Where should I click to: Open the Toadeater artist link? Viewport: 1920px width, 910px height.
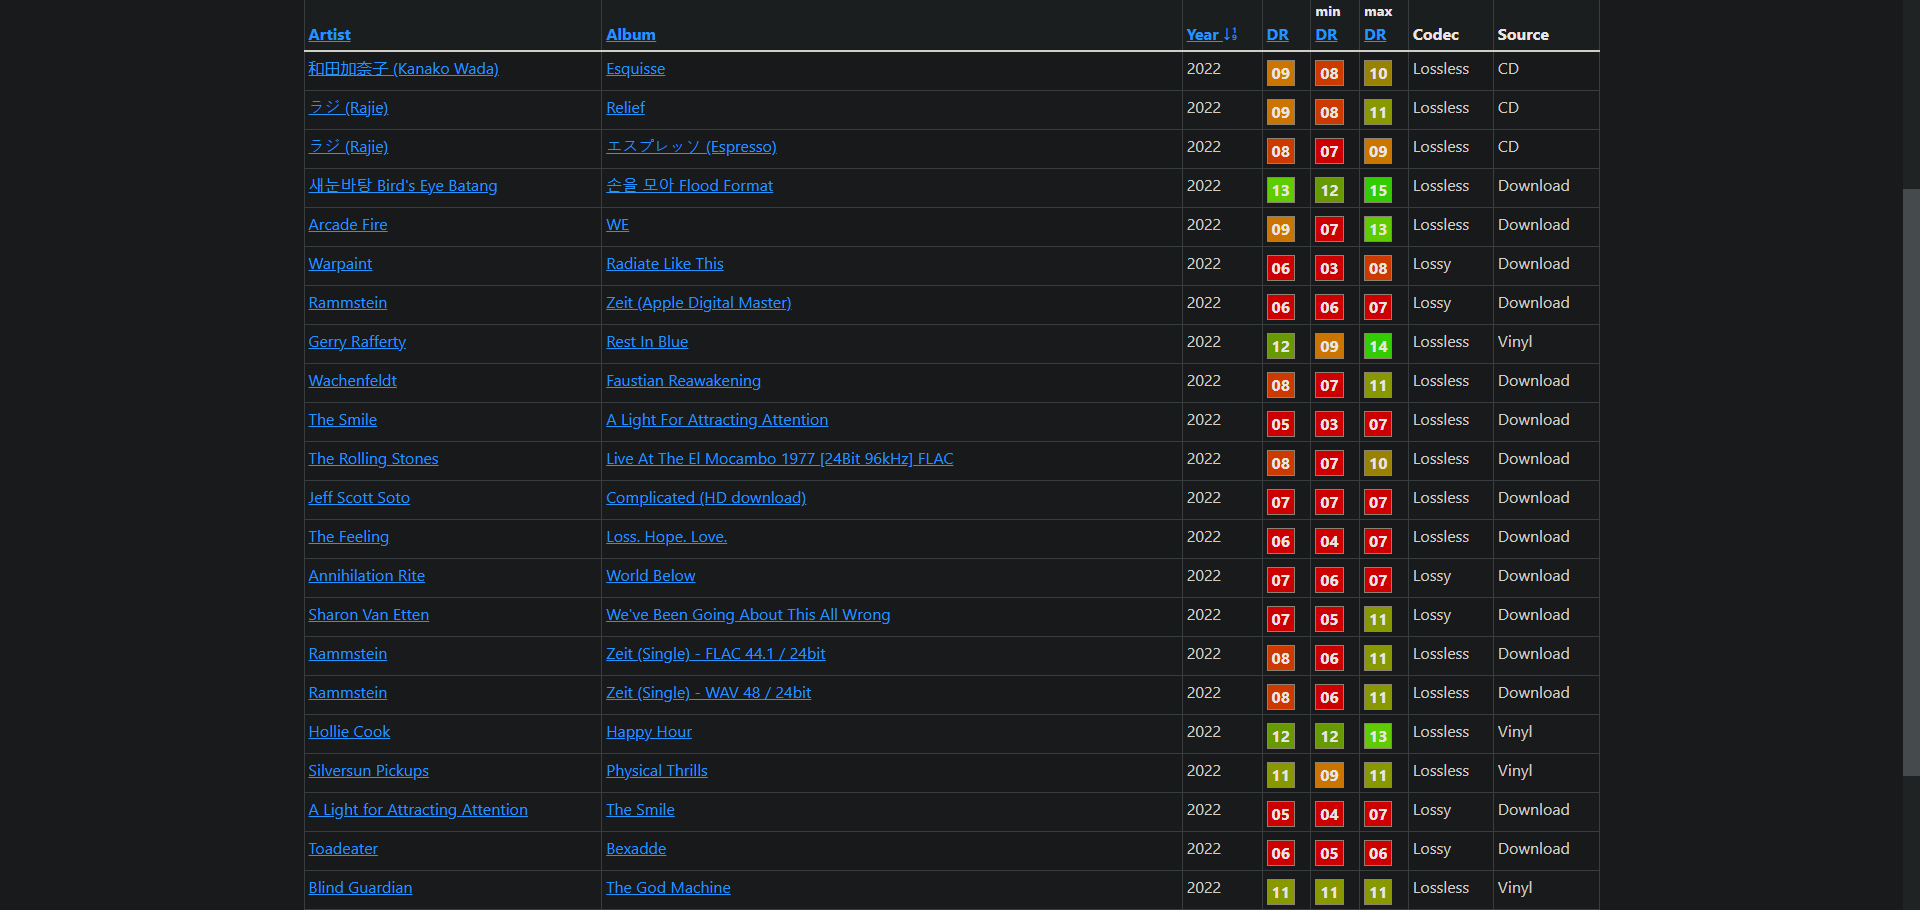point(343,849)
